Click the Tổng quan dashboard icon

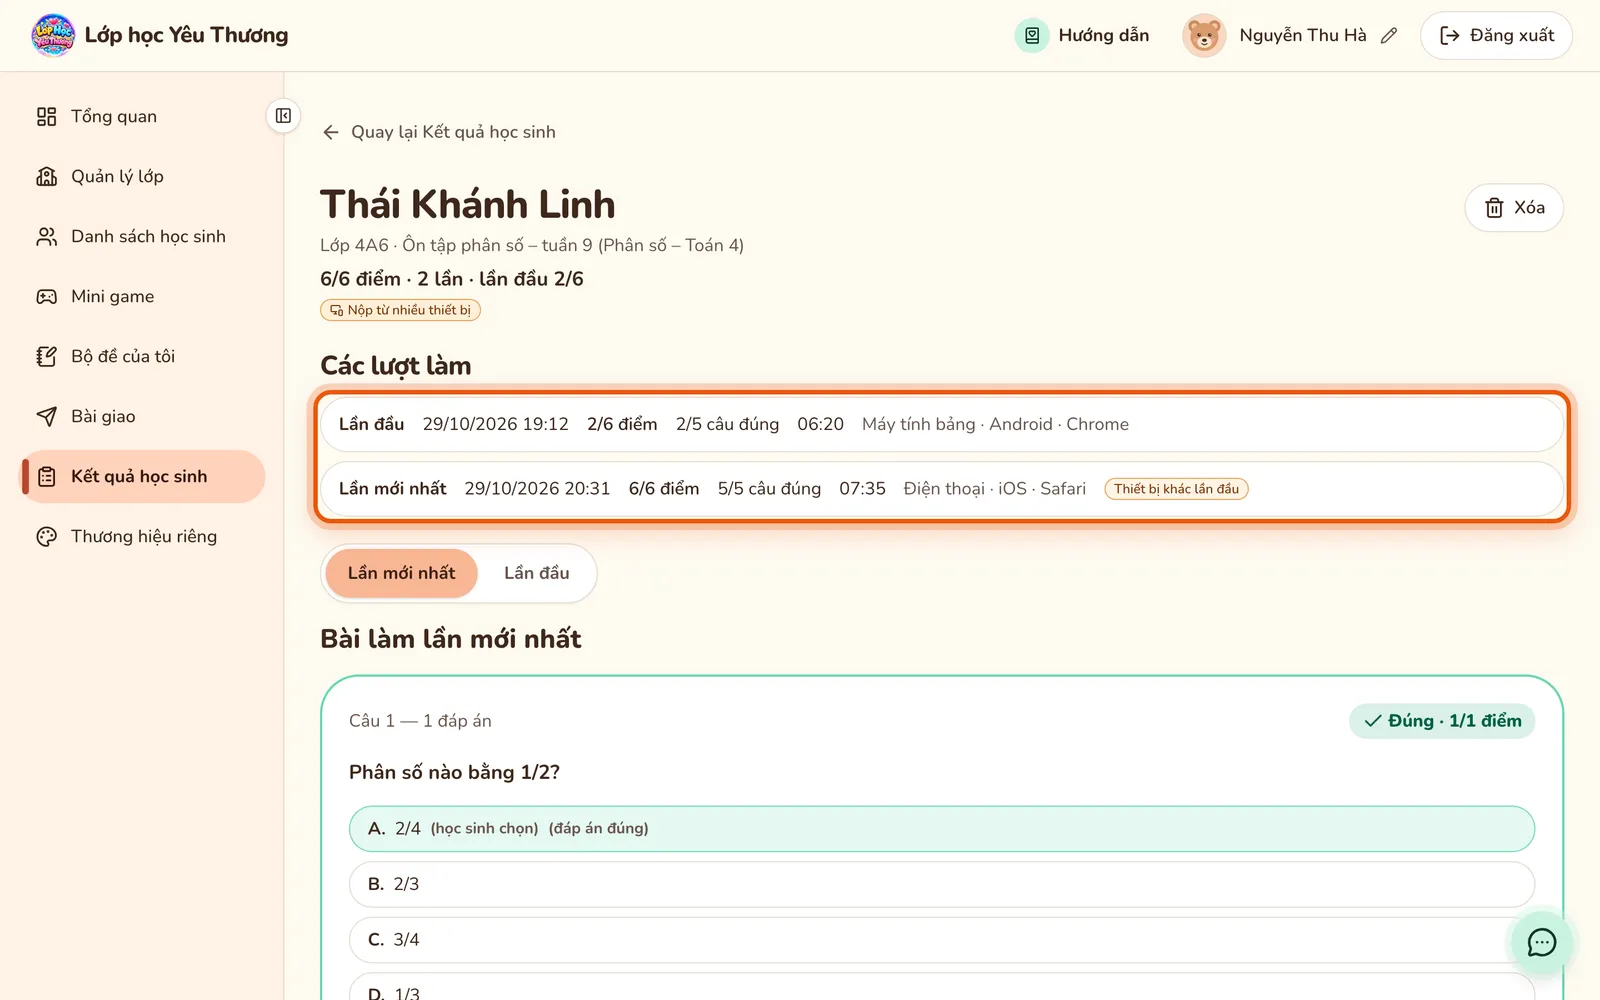pos(47,116)
